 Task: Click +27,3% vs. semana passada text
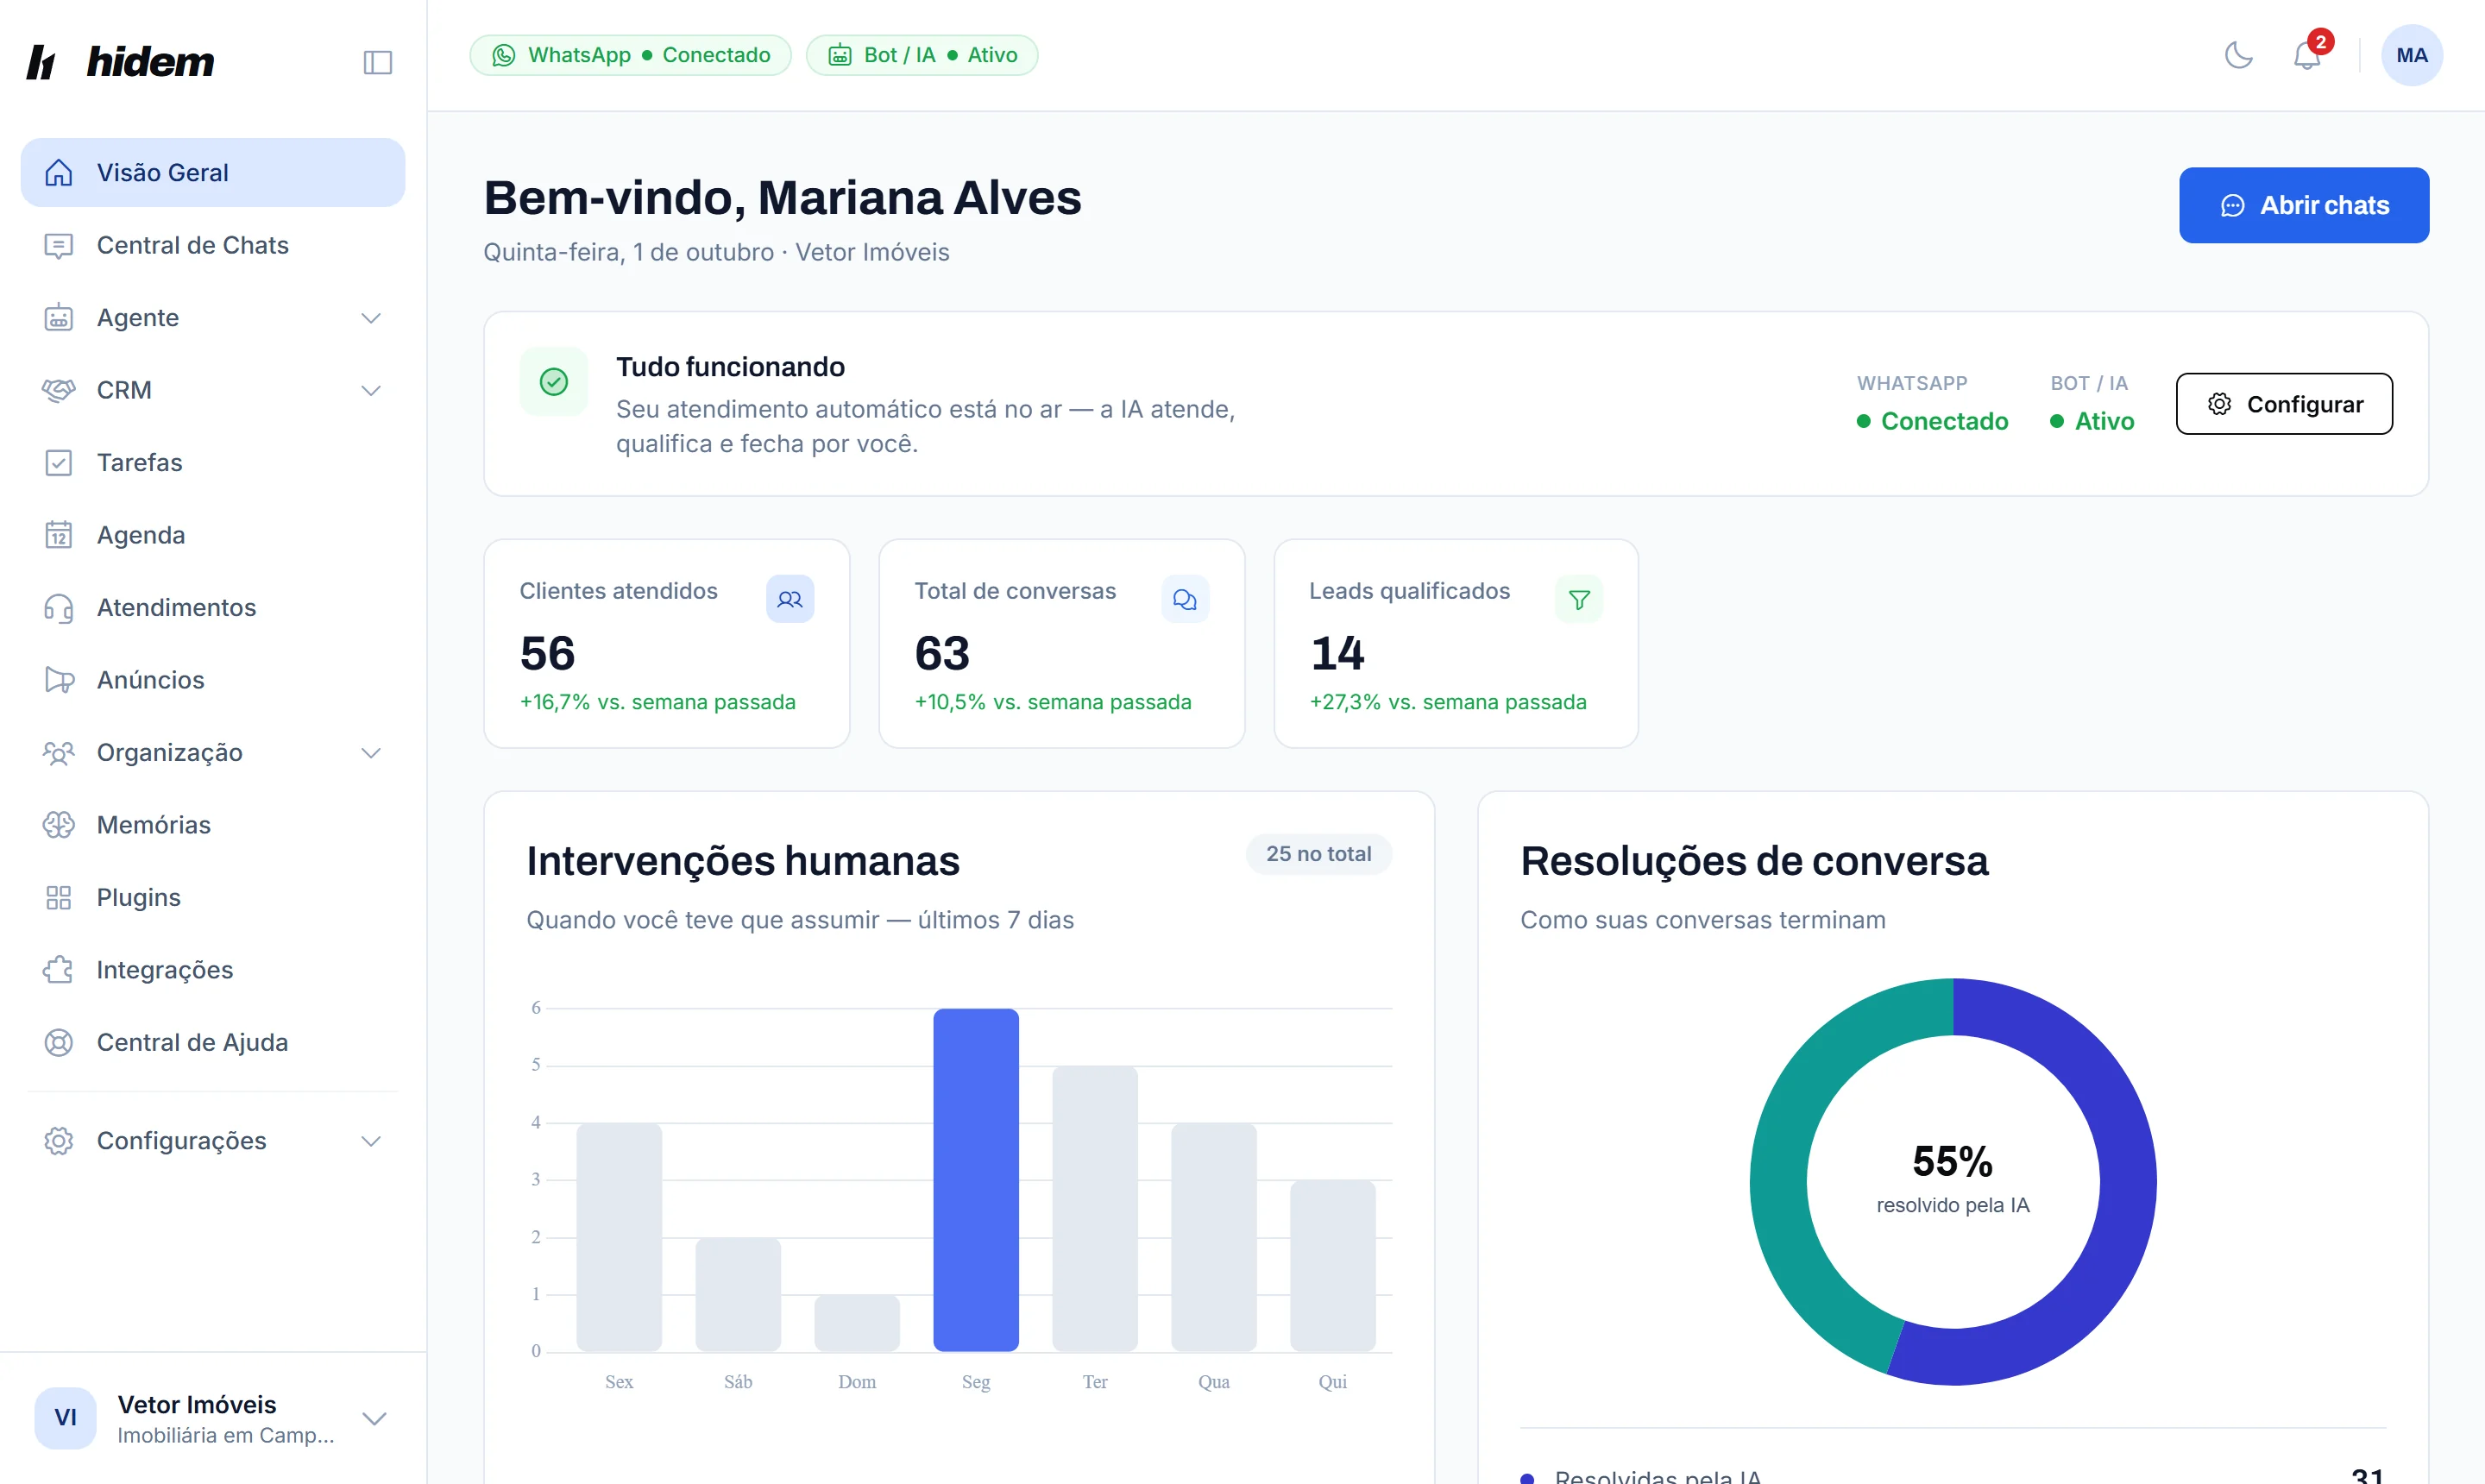1448,702
